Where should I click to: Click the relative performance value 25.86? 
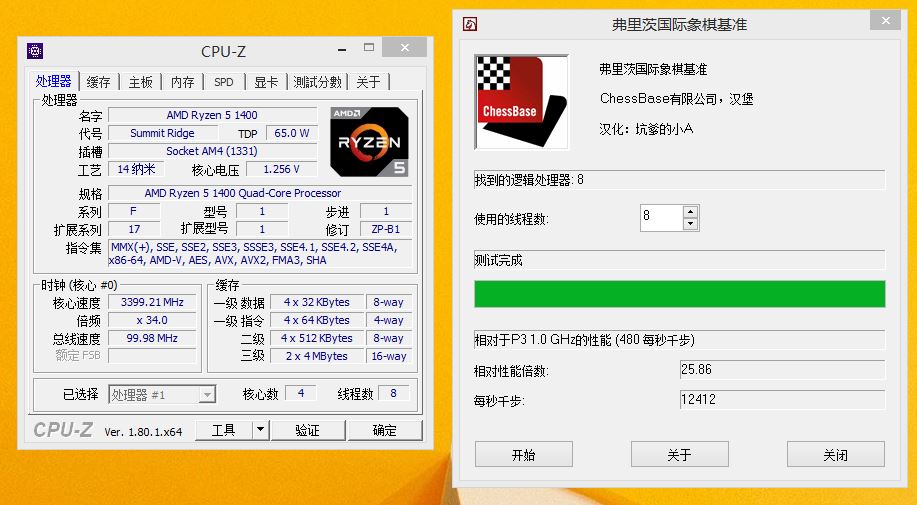(x=782, y=369)
